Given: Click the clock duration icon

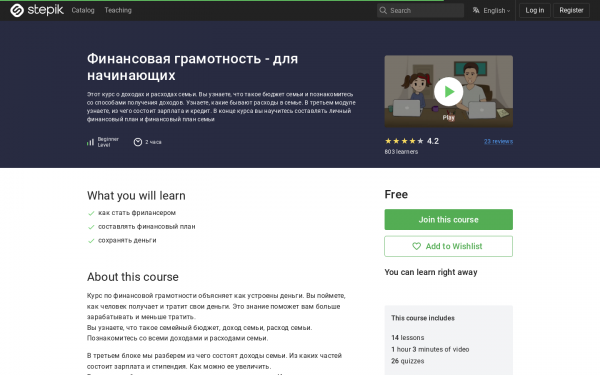Looking at the screenshot, I should click(x=138, y=142).
